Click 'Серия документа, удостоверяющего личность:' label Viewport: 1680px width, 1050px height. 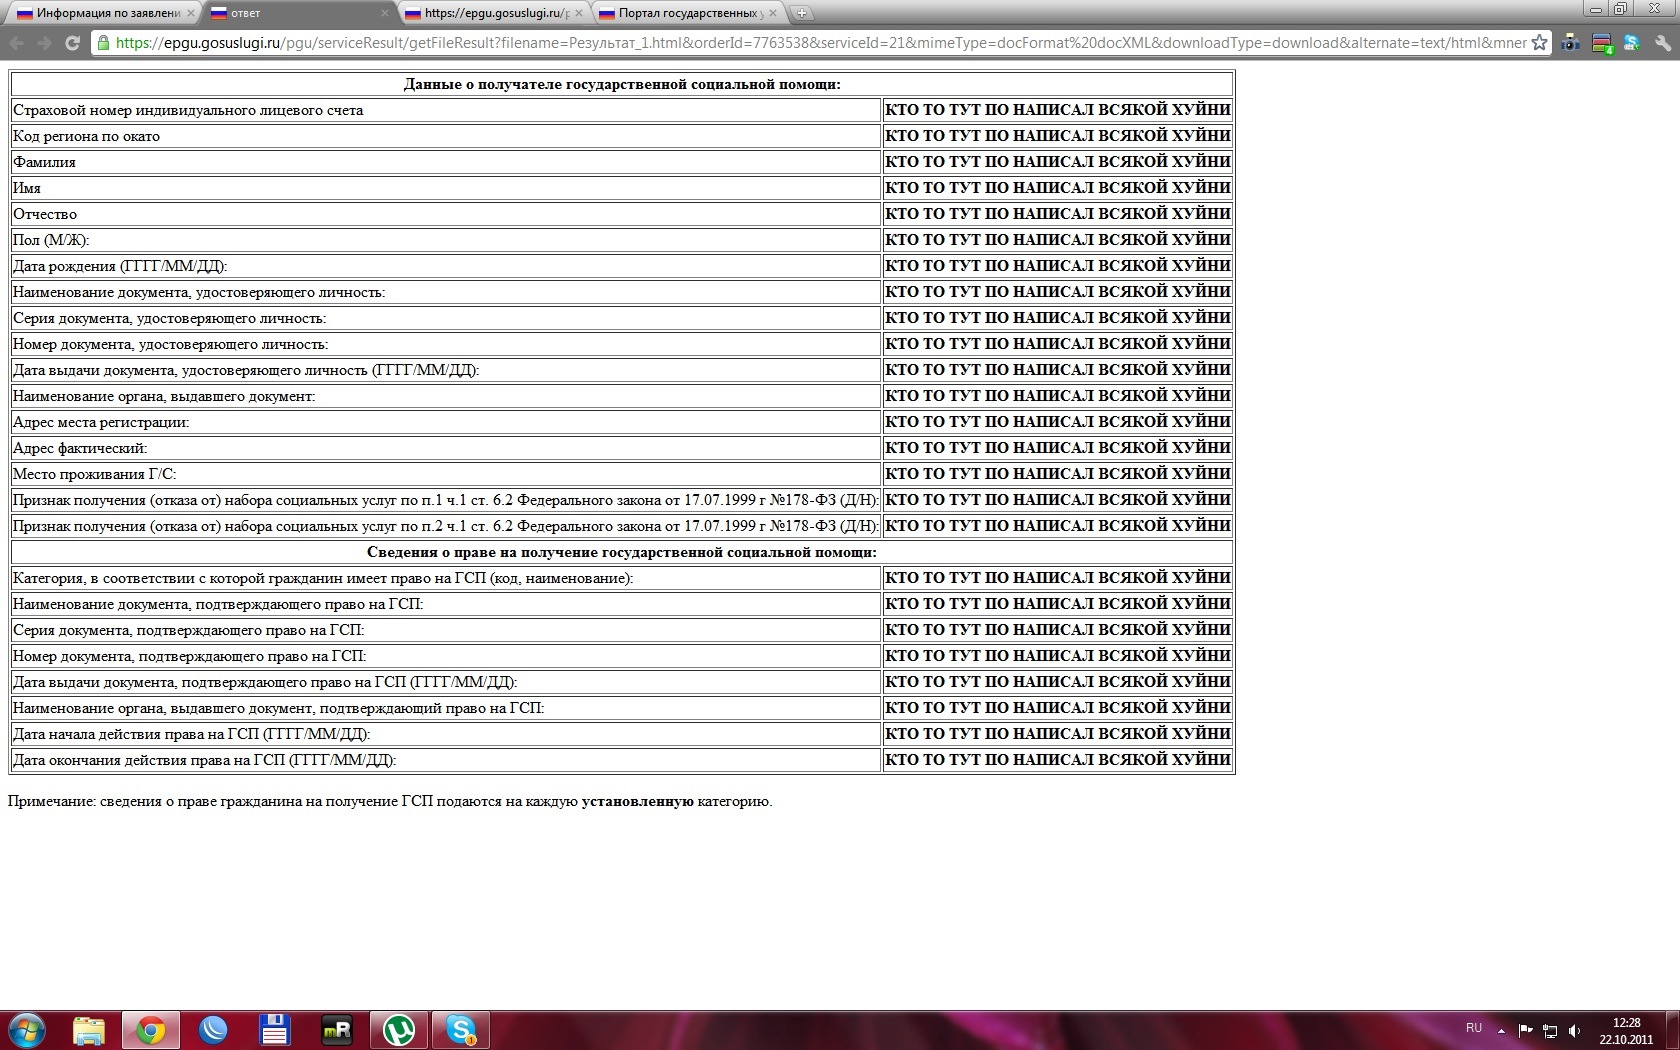coord(170,318)
